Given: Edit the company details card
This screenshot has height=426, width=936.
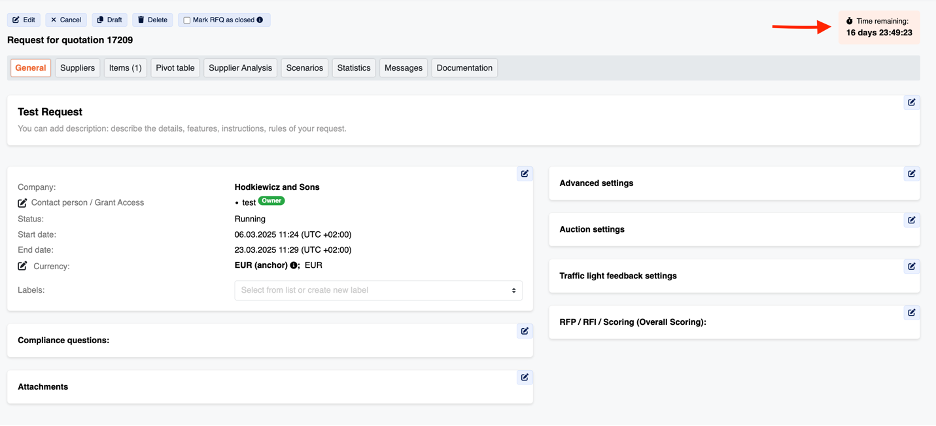Looking at the screenshot, I should (525, 174).
